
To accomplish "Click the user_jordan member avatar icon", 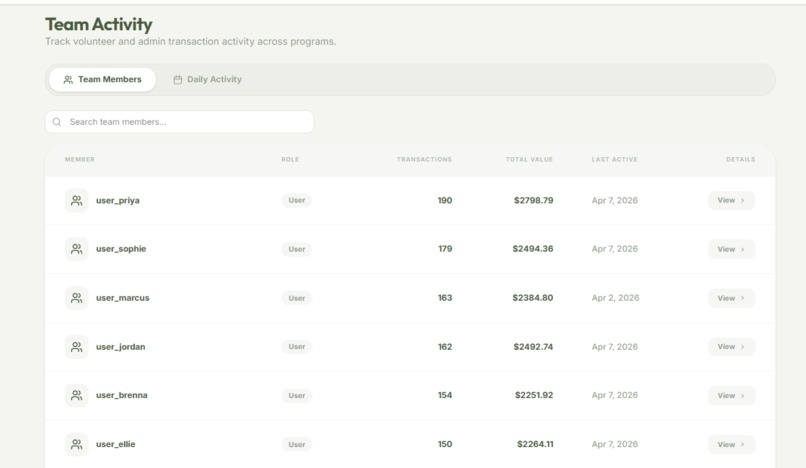I will coord(77,347).
